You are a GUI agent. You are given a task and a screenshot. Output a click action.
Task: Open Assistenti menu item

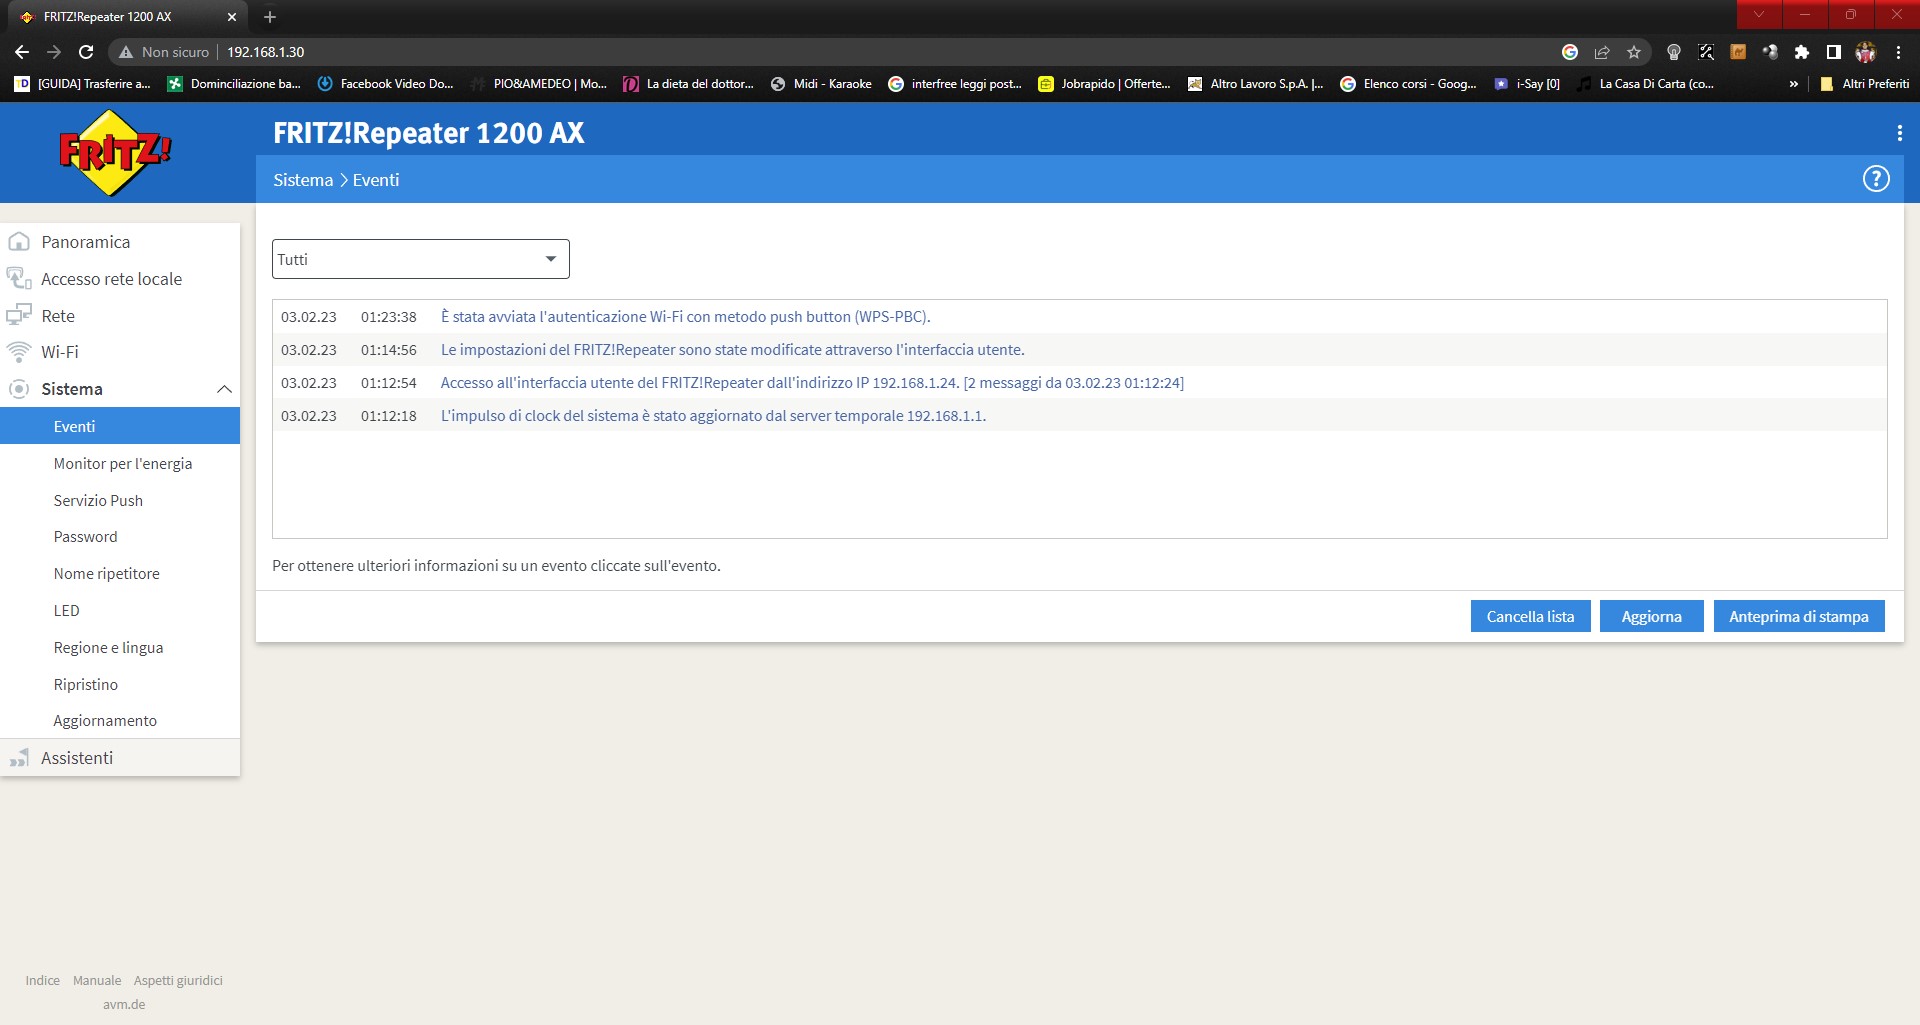click(77, 758)
